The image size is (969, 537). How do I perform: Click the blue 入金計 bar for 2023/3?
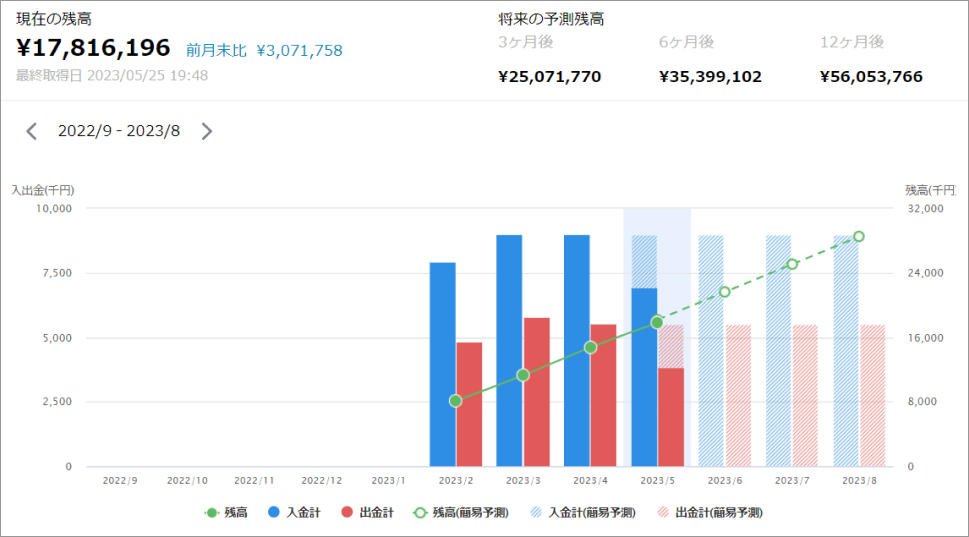coord(509,350)
